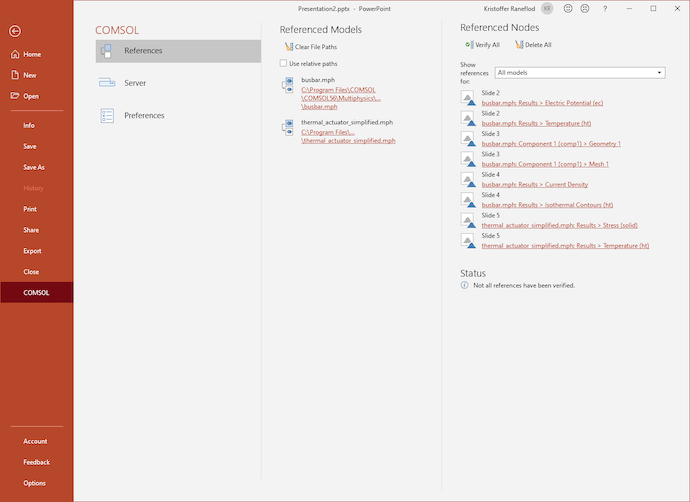Click the Open folder icon
Viewport: 690px width, 502px height.
tap(15, 95)
